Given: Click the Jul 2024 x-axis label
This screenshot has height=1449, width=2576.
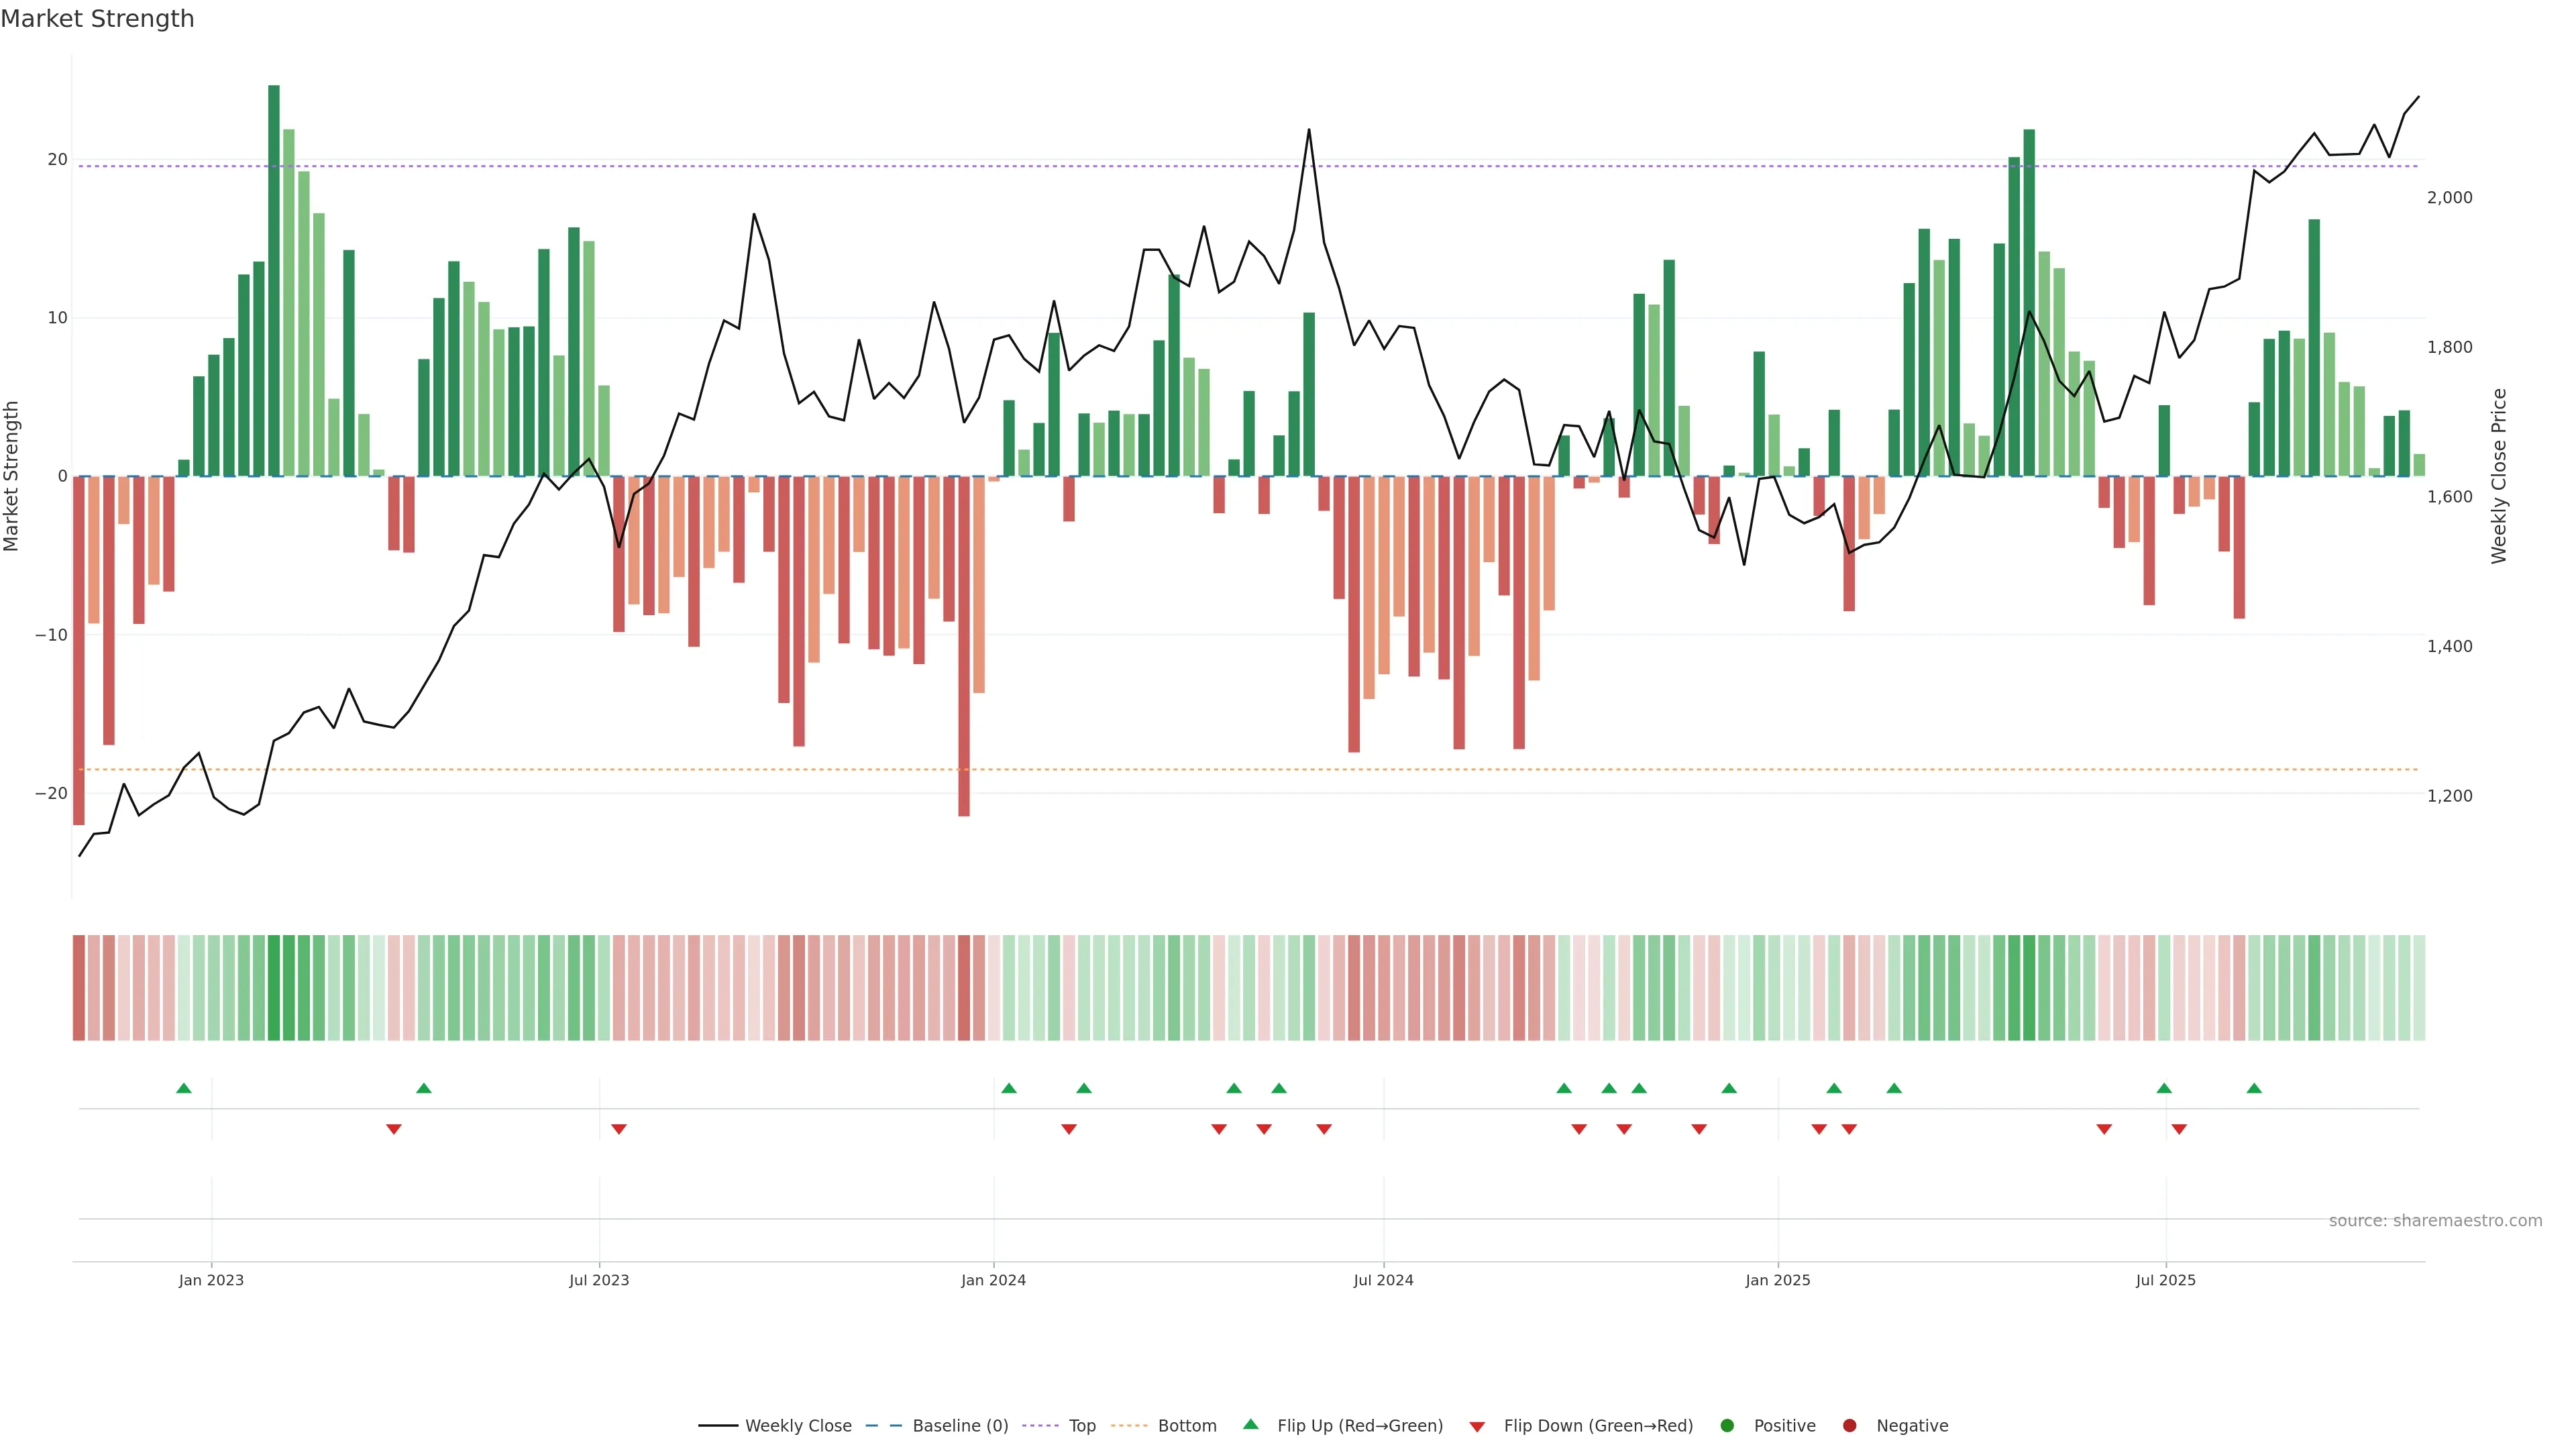Looking at the screenshot, I should tap(1383, 1280).
